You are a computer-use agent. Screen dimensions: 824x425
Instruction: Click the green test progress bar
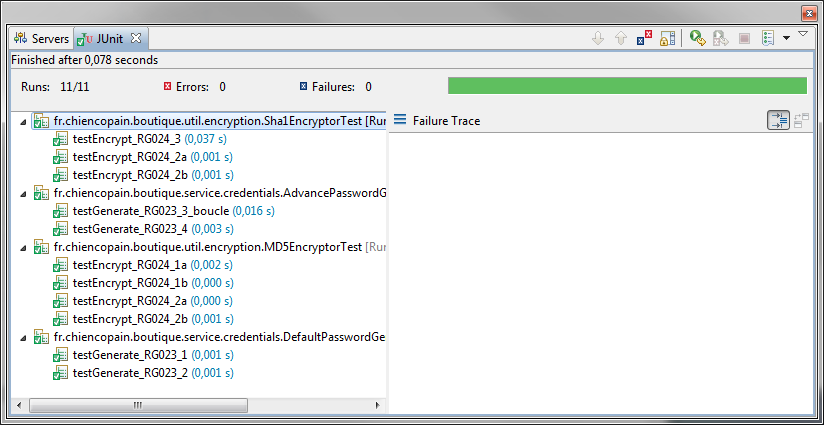click(x=627, y=86)
